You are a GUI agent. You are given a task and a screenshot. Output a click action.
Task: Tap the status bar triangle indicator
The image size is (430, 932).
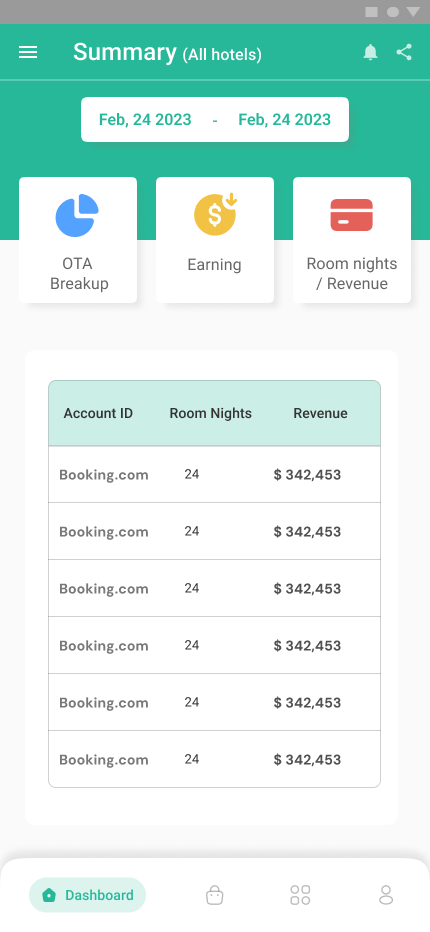413,12
